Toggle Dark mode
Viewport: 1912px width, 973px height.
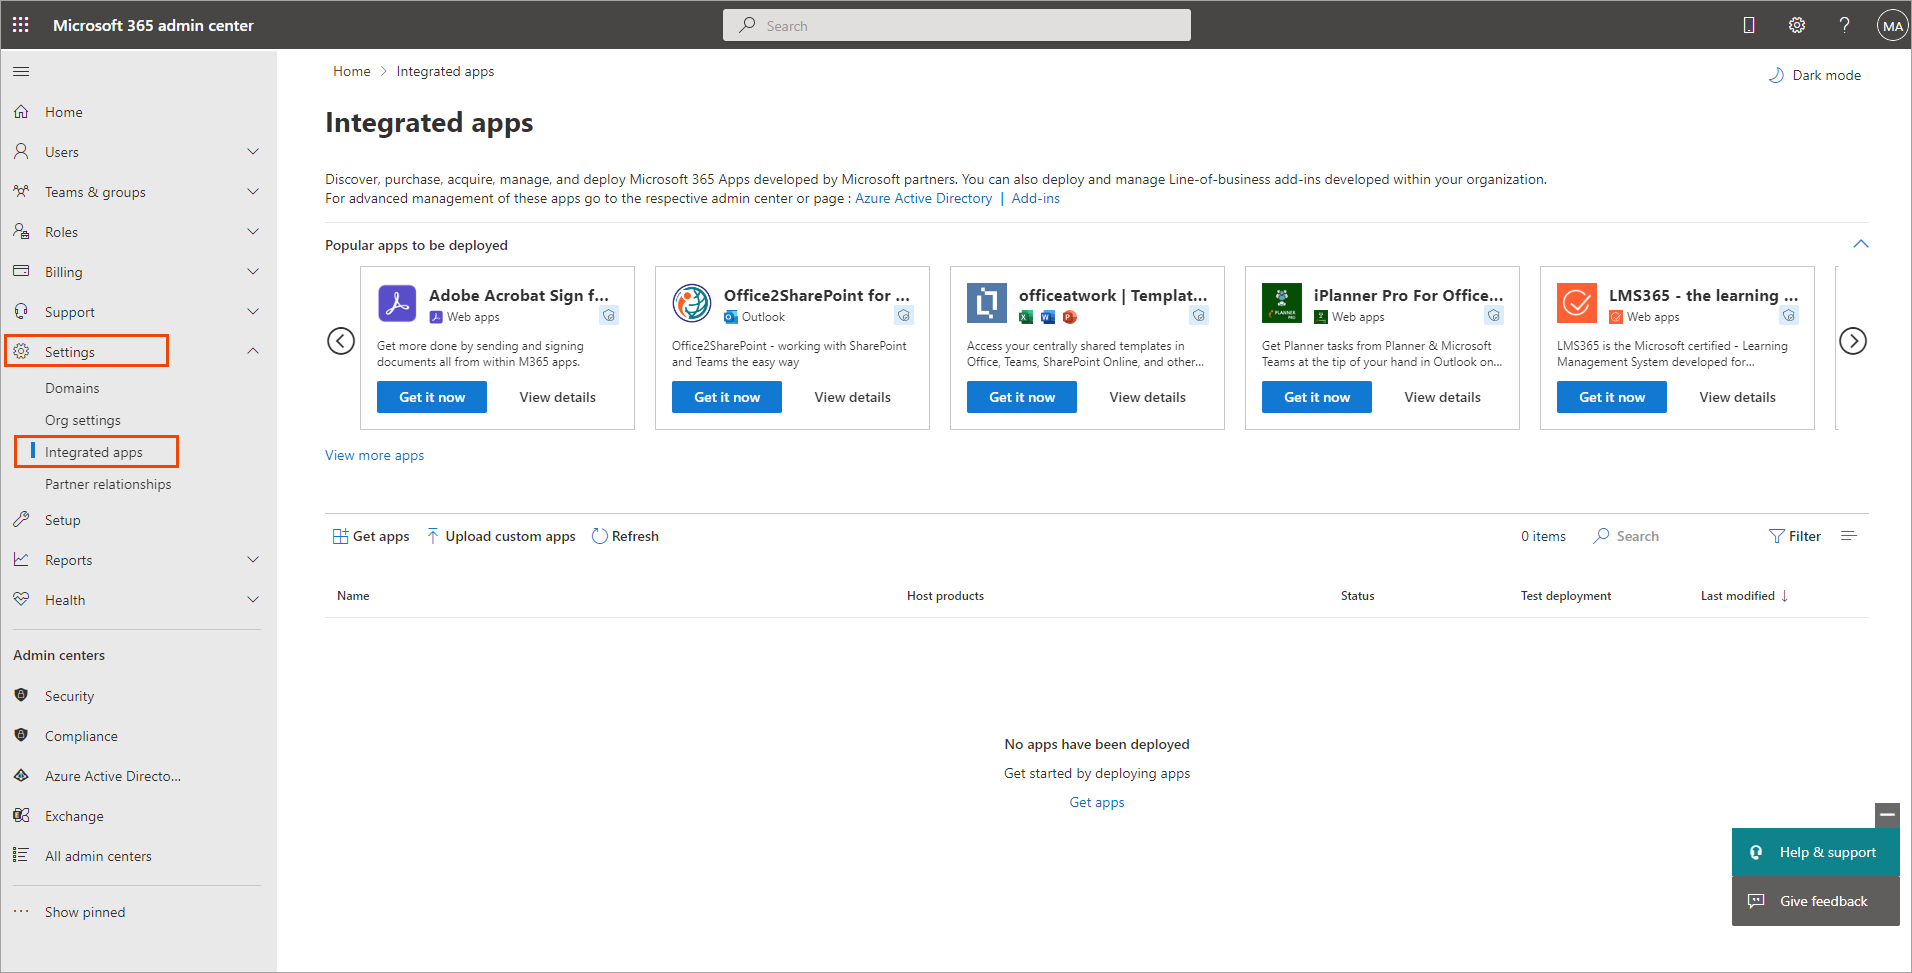[x=1815, y=74]
